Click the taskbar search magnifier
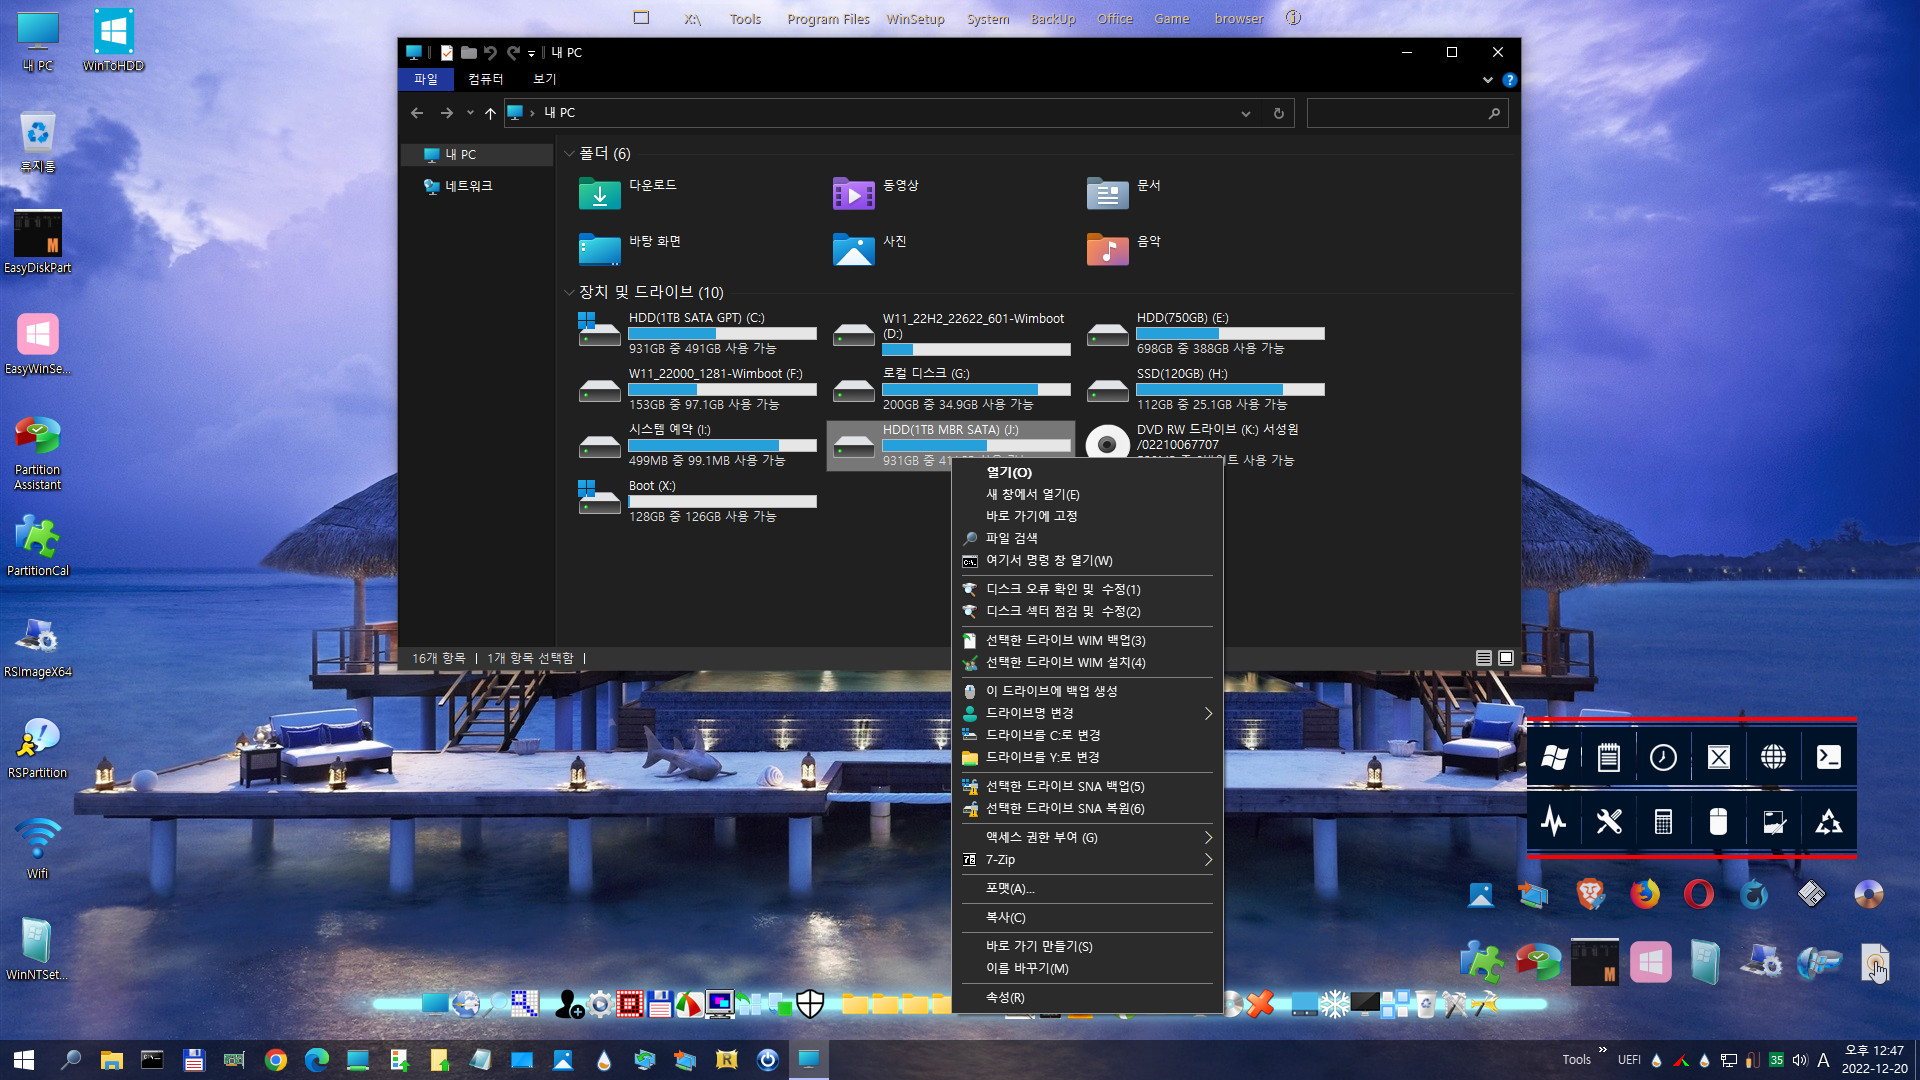 coord(71,1060)
